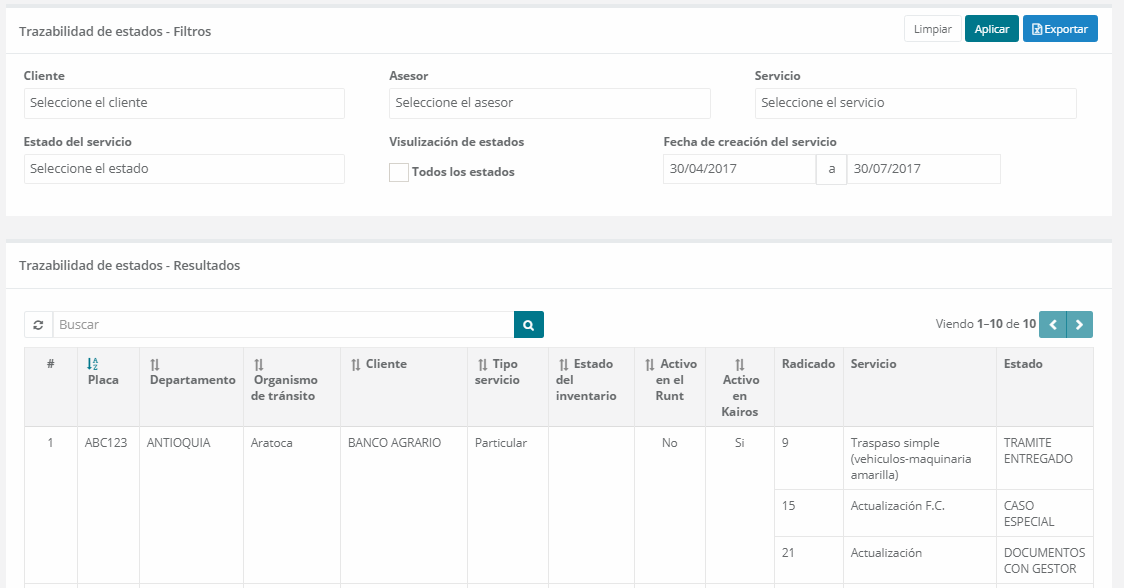Go to next results page arrow
The image size is (1124, 588).
pyautogui.click(x=1079, y=325)
